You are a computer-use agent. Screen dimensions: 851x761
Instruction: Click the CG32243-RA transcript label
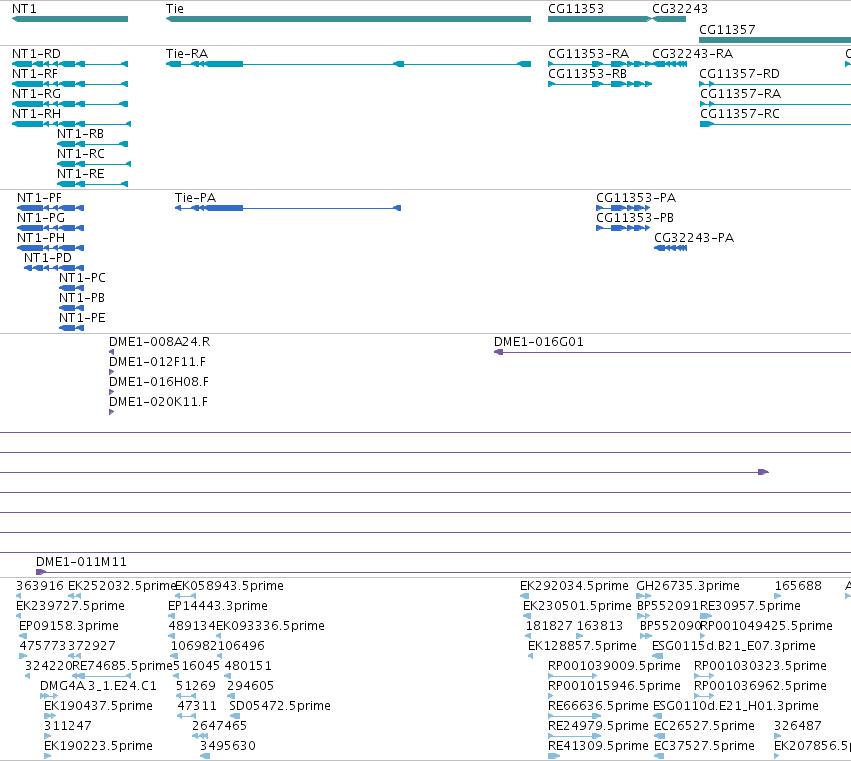pos(693,54)
